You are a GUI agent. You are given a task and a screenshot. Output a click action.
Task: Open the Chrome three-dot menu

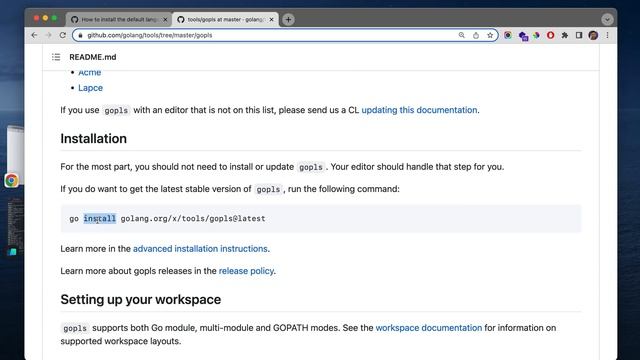[x=607, y=36]
